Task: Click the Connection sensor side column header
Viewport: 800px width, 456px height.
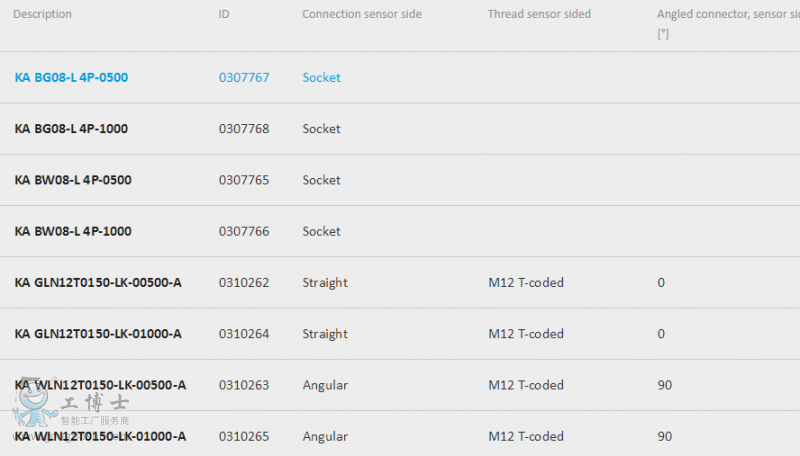Action: pyautogui.click(x=362, y=14)
